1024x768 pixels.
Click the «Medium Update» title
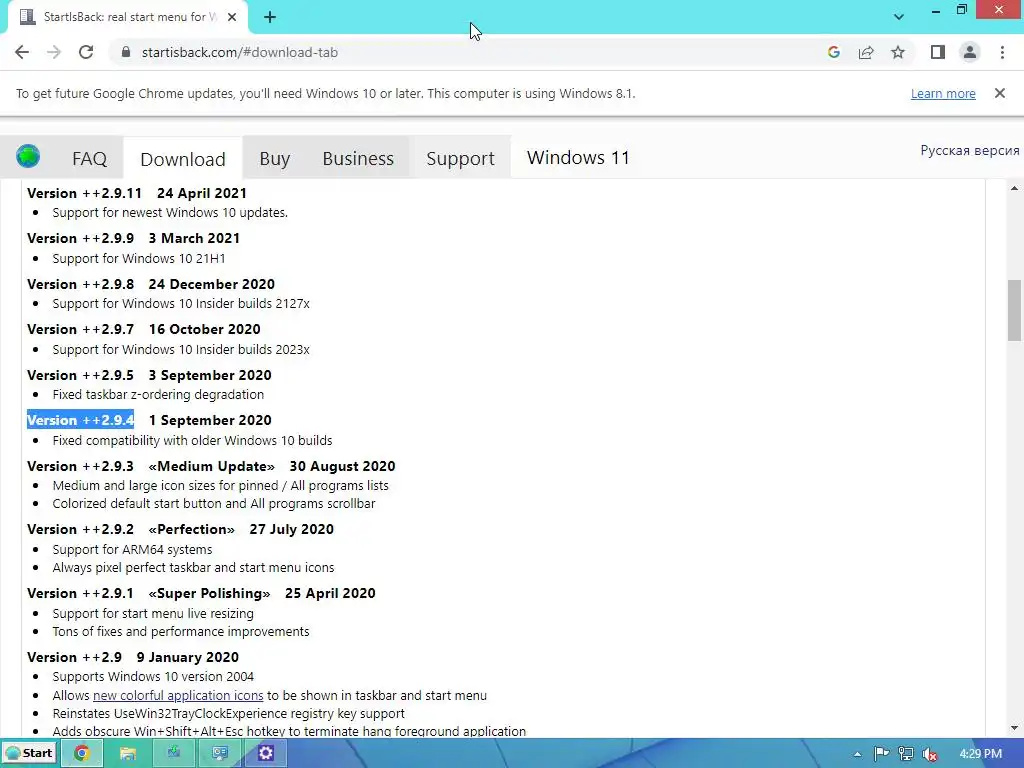point(212,466)
